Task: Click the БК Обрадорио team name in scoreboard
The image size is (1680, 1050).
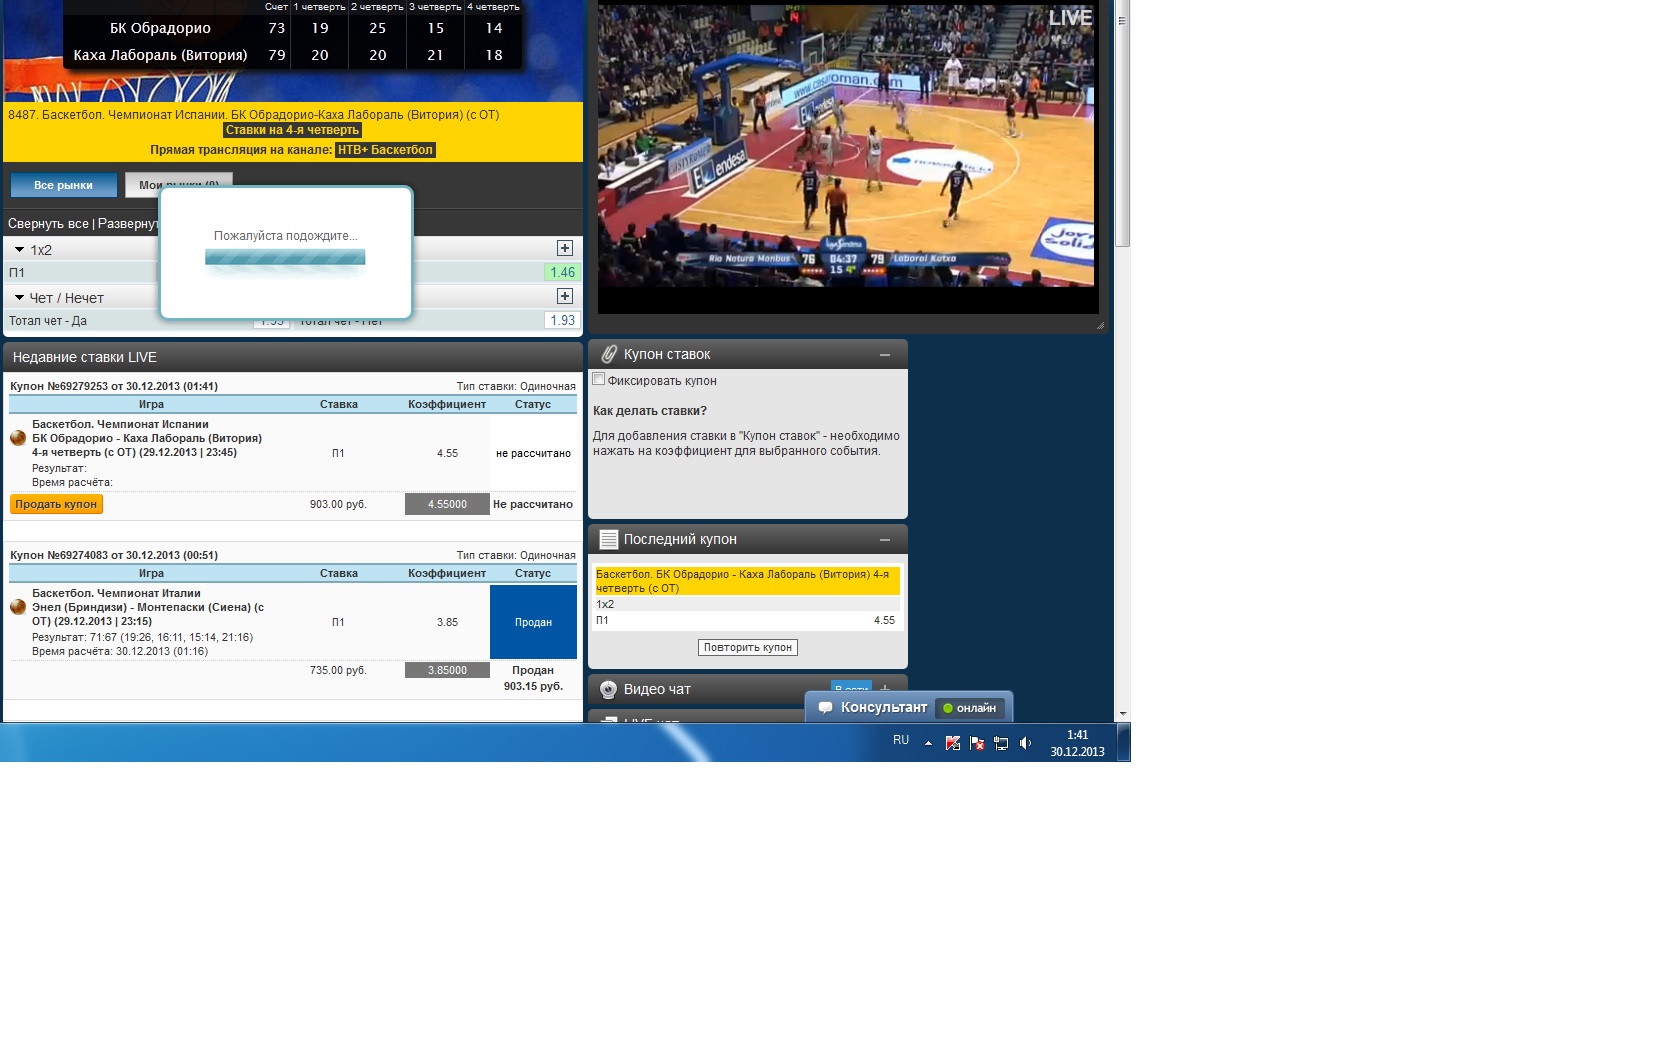Action: 160,28
